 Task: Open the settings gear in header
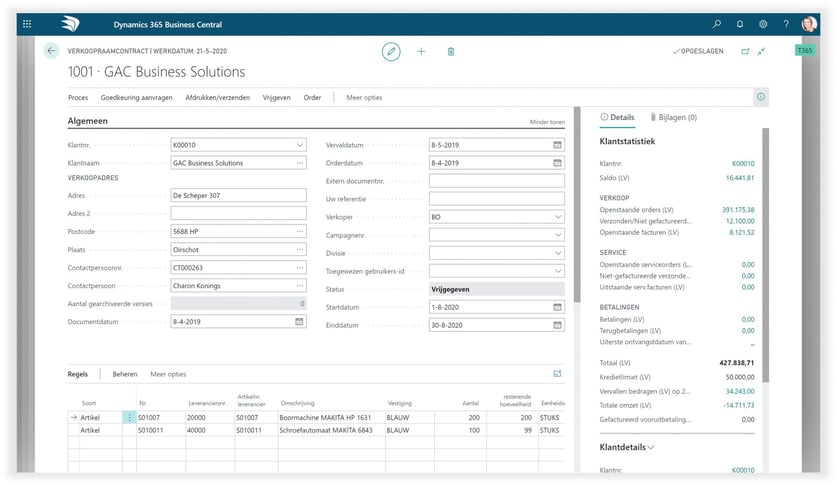pos(763,24)
